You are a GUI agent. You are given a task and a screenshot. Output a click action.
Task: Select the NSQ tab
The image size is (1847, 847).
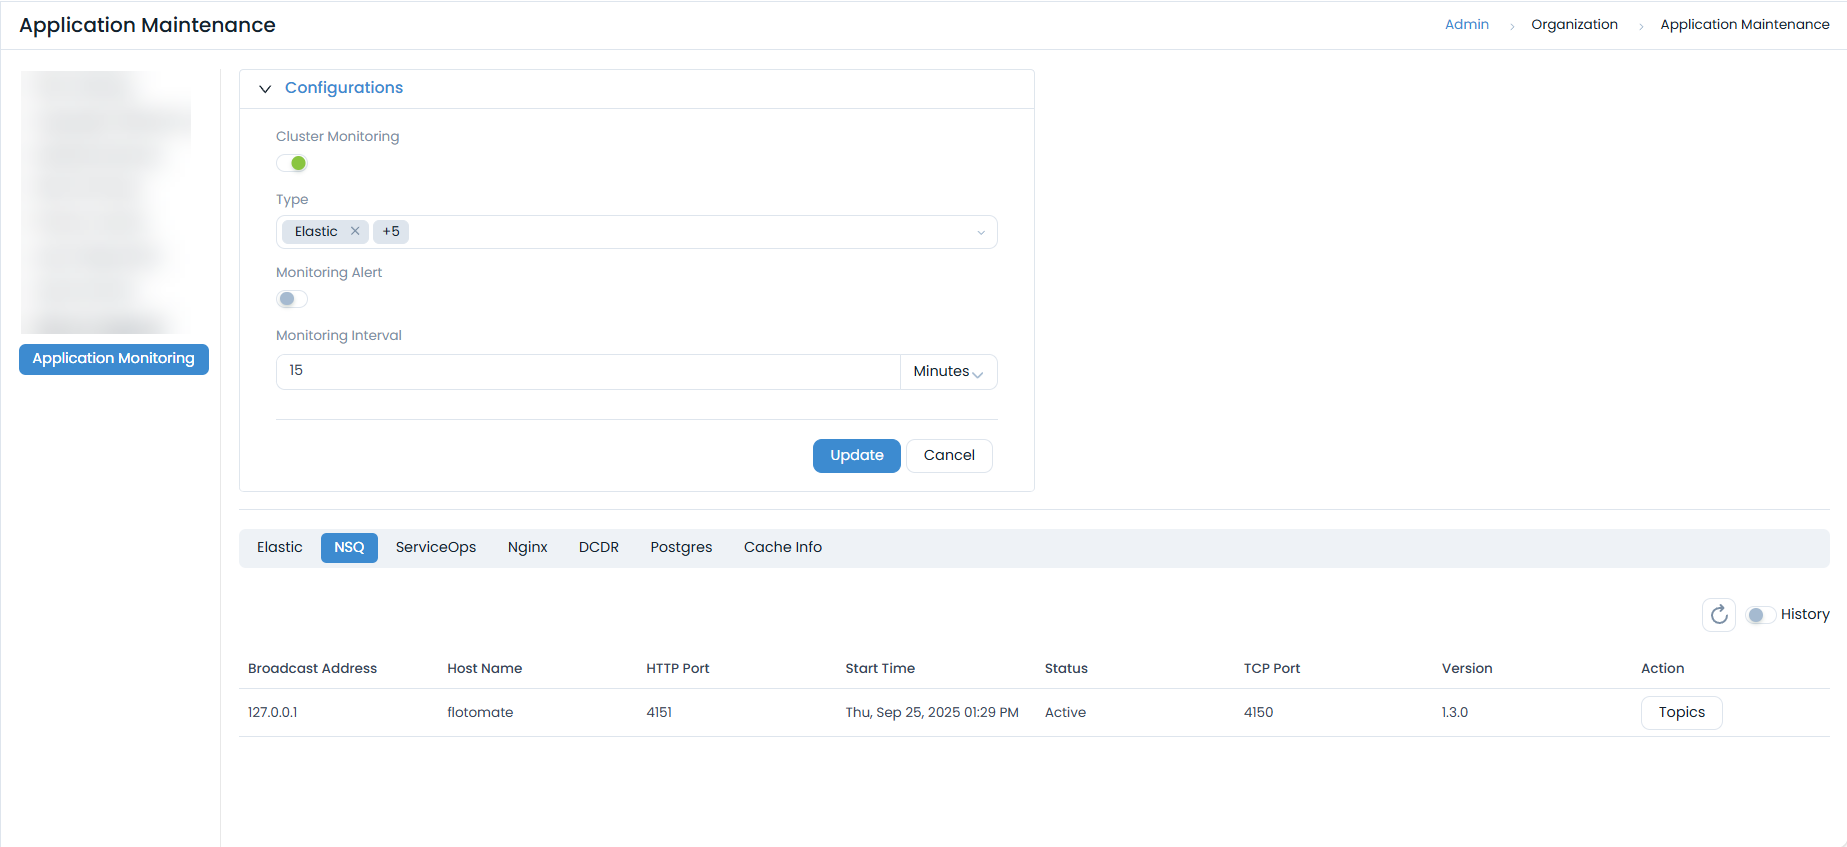pos(349,548)
